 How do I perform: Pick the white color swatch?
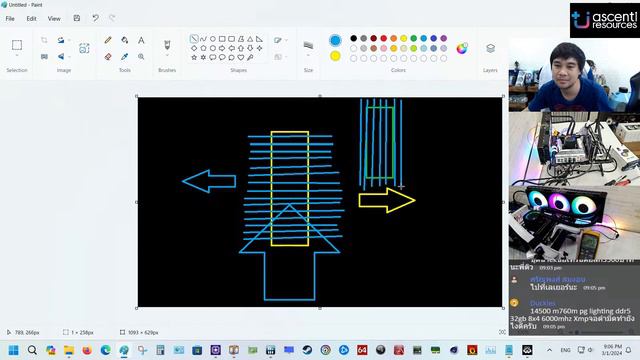(x=353, y=48)
